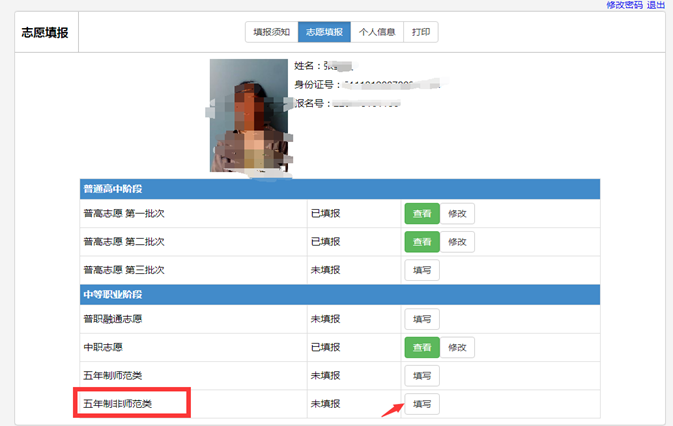View 普高志愿 第一批次 with 查看 button
This screenshot has width=673, height=426.
point(421,213)
